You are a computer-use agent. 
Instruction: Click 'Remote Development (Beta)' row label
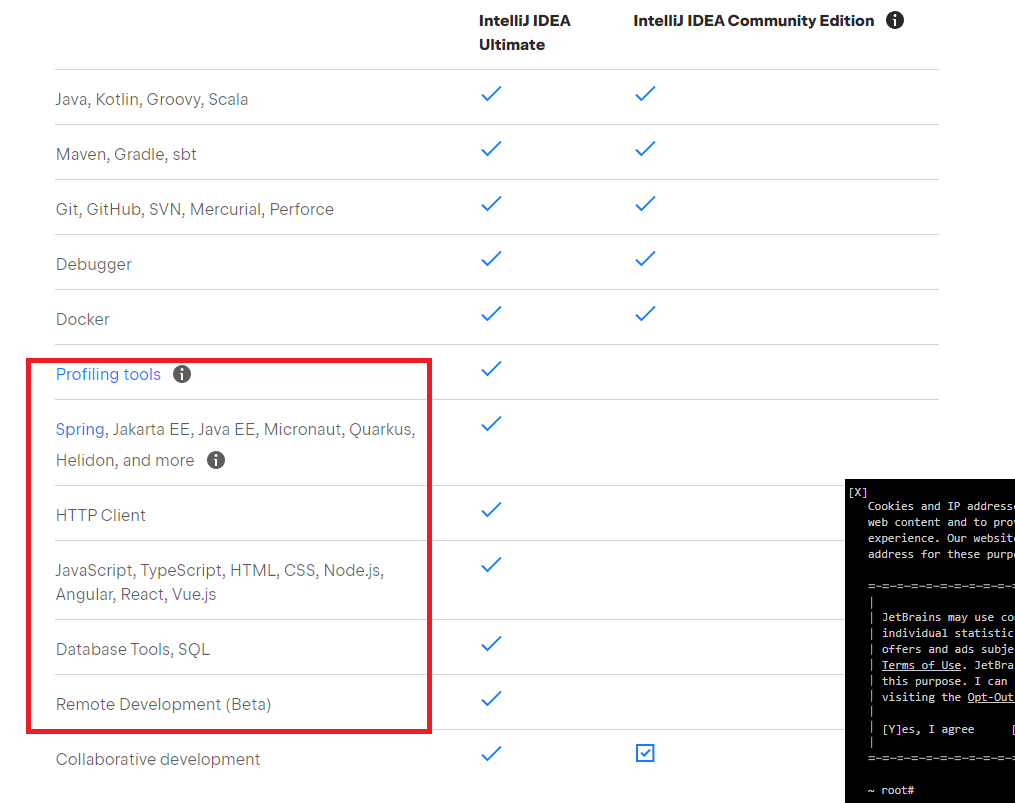coord(164,705)
